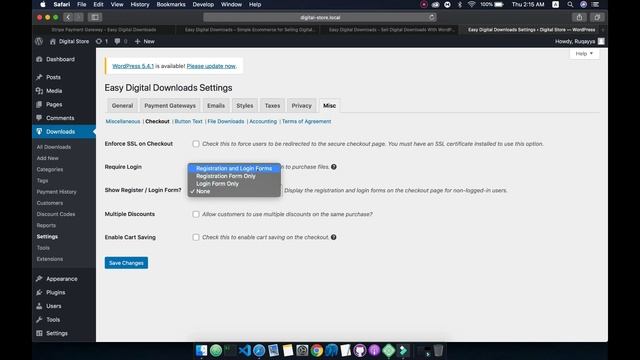Expand the Help dropdown tab
640x360 pixels.
(x=584, y=53)
